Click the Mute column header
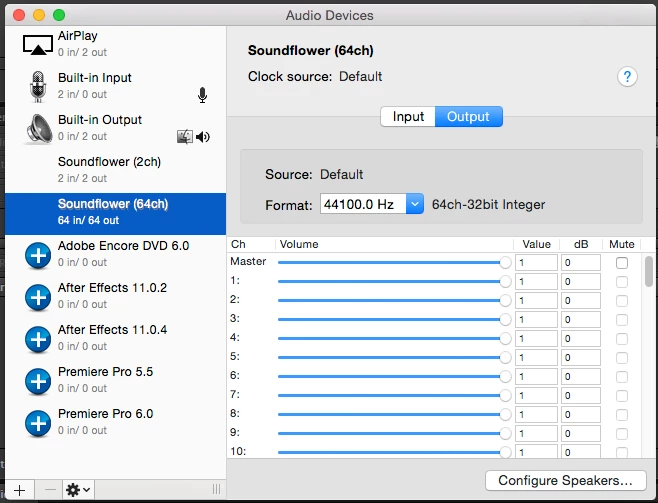Screen dimensions: 658x503 (621, 244)
